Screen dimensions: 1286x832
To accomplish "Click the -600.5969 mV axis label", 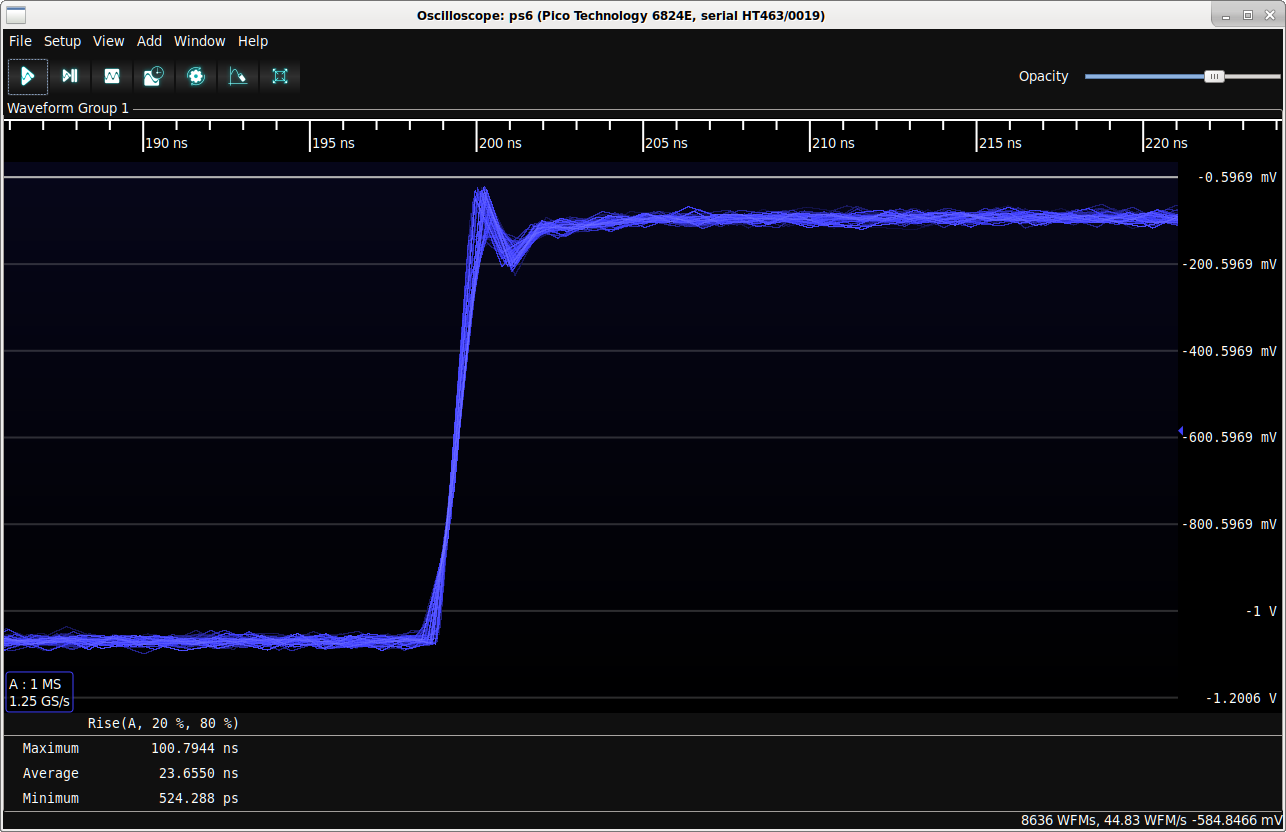I will coord(1229,437).
